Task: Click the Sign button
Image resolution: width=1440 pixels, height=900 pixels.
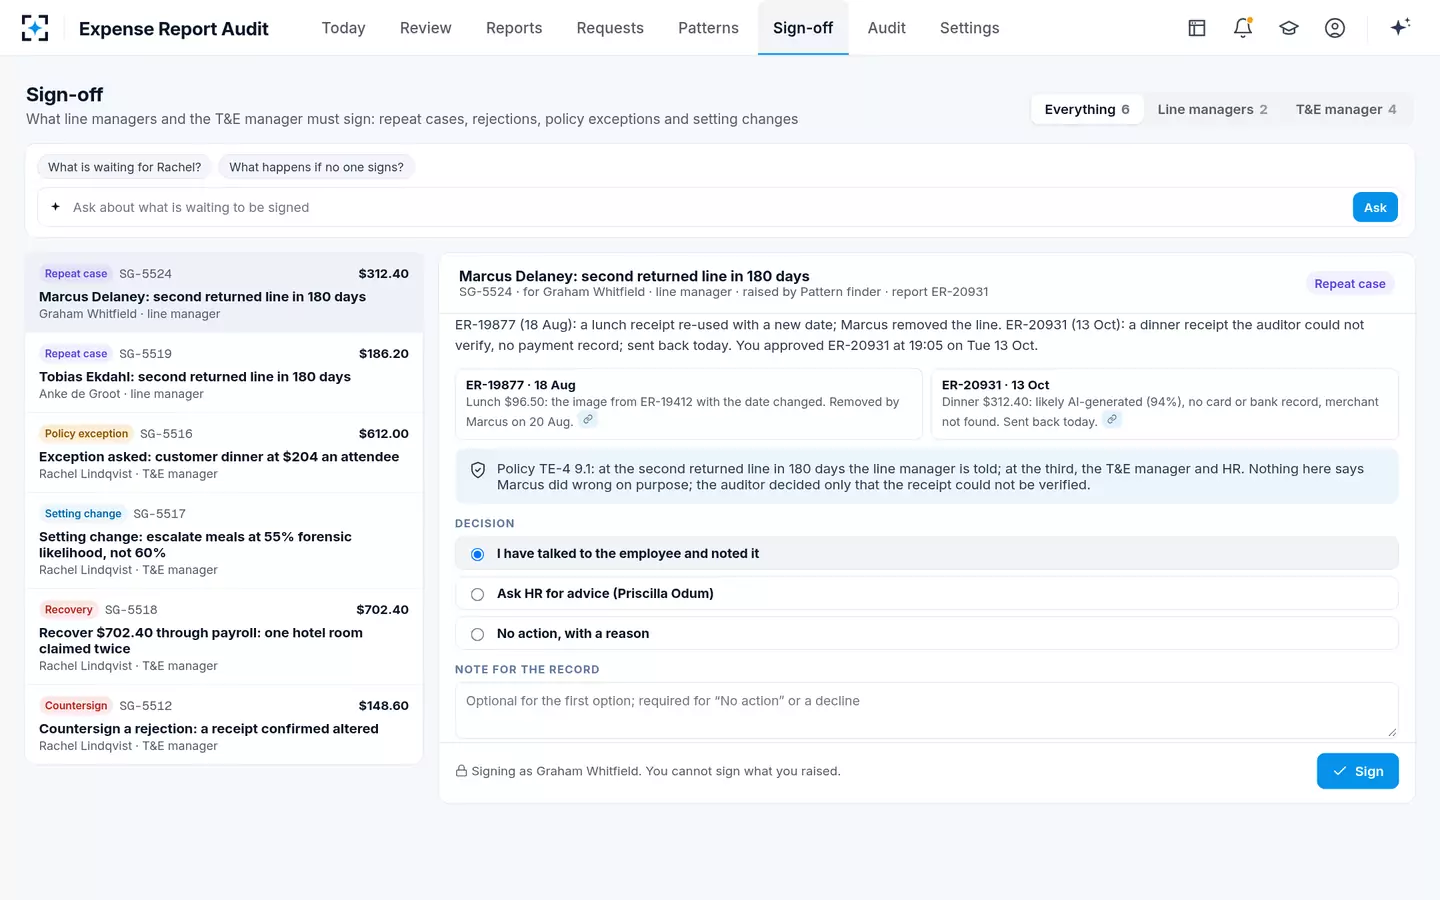Action: pos(1357,771)
